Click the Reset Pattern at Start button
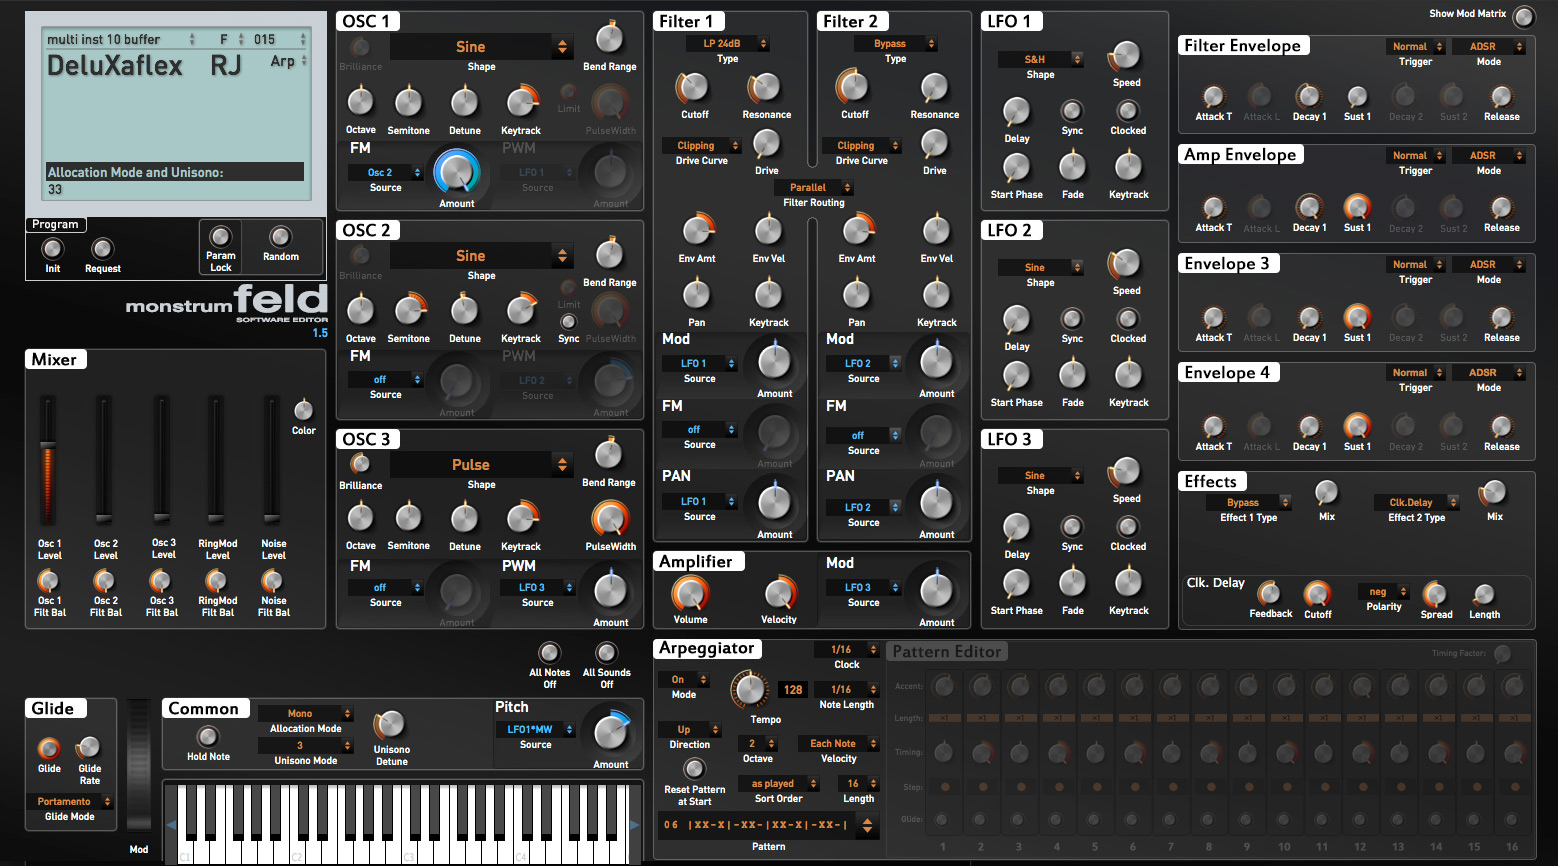Screen dimensions: 1558x866 coord(694,768)
